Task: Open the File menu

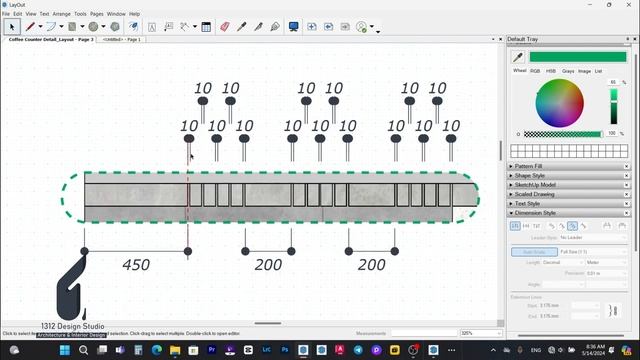Action: 6,14
